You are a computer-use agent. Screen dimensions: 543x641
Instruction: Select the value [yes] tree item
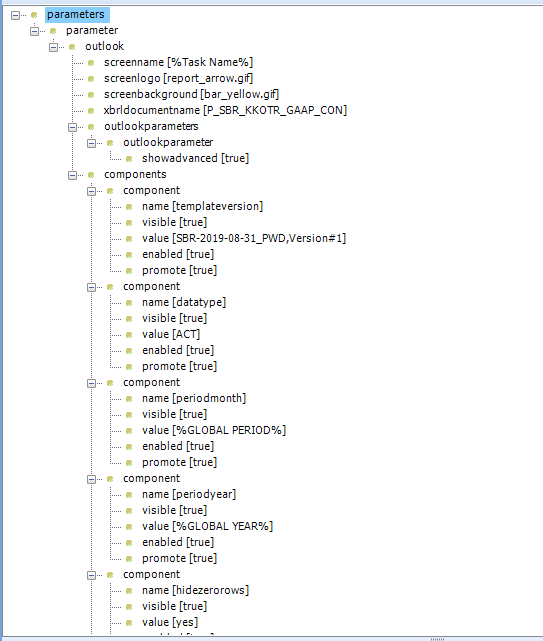tap(170, 622)
